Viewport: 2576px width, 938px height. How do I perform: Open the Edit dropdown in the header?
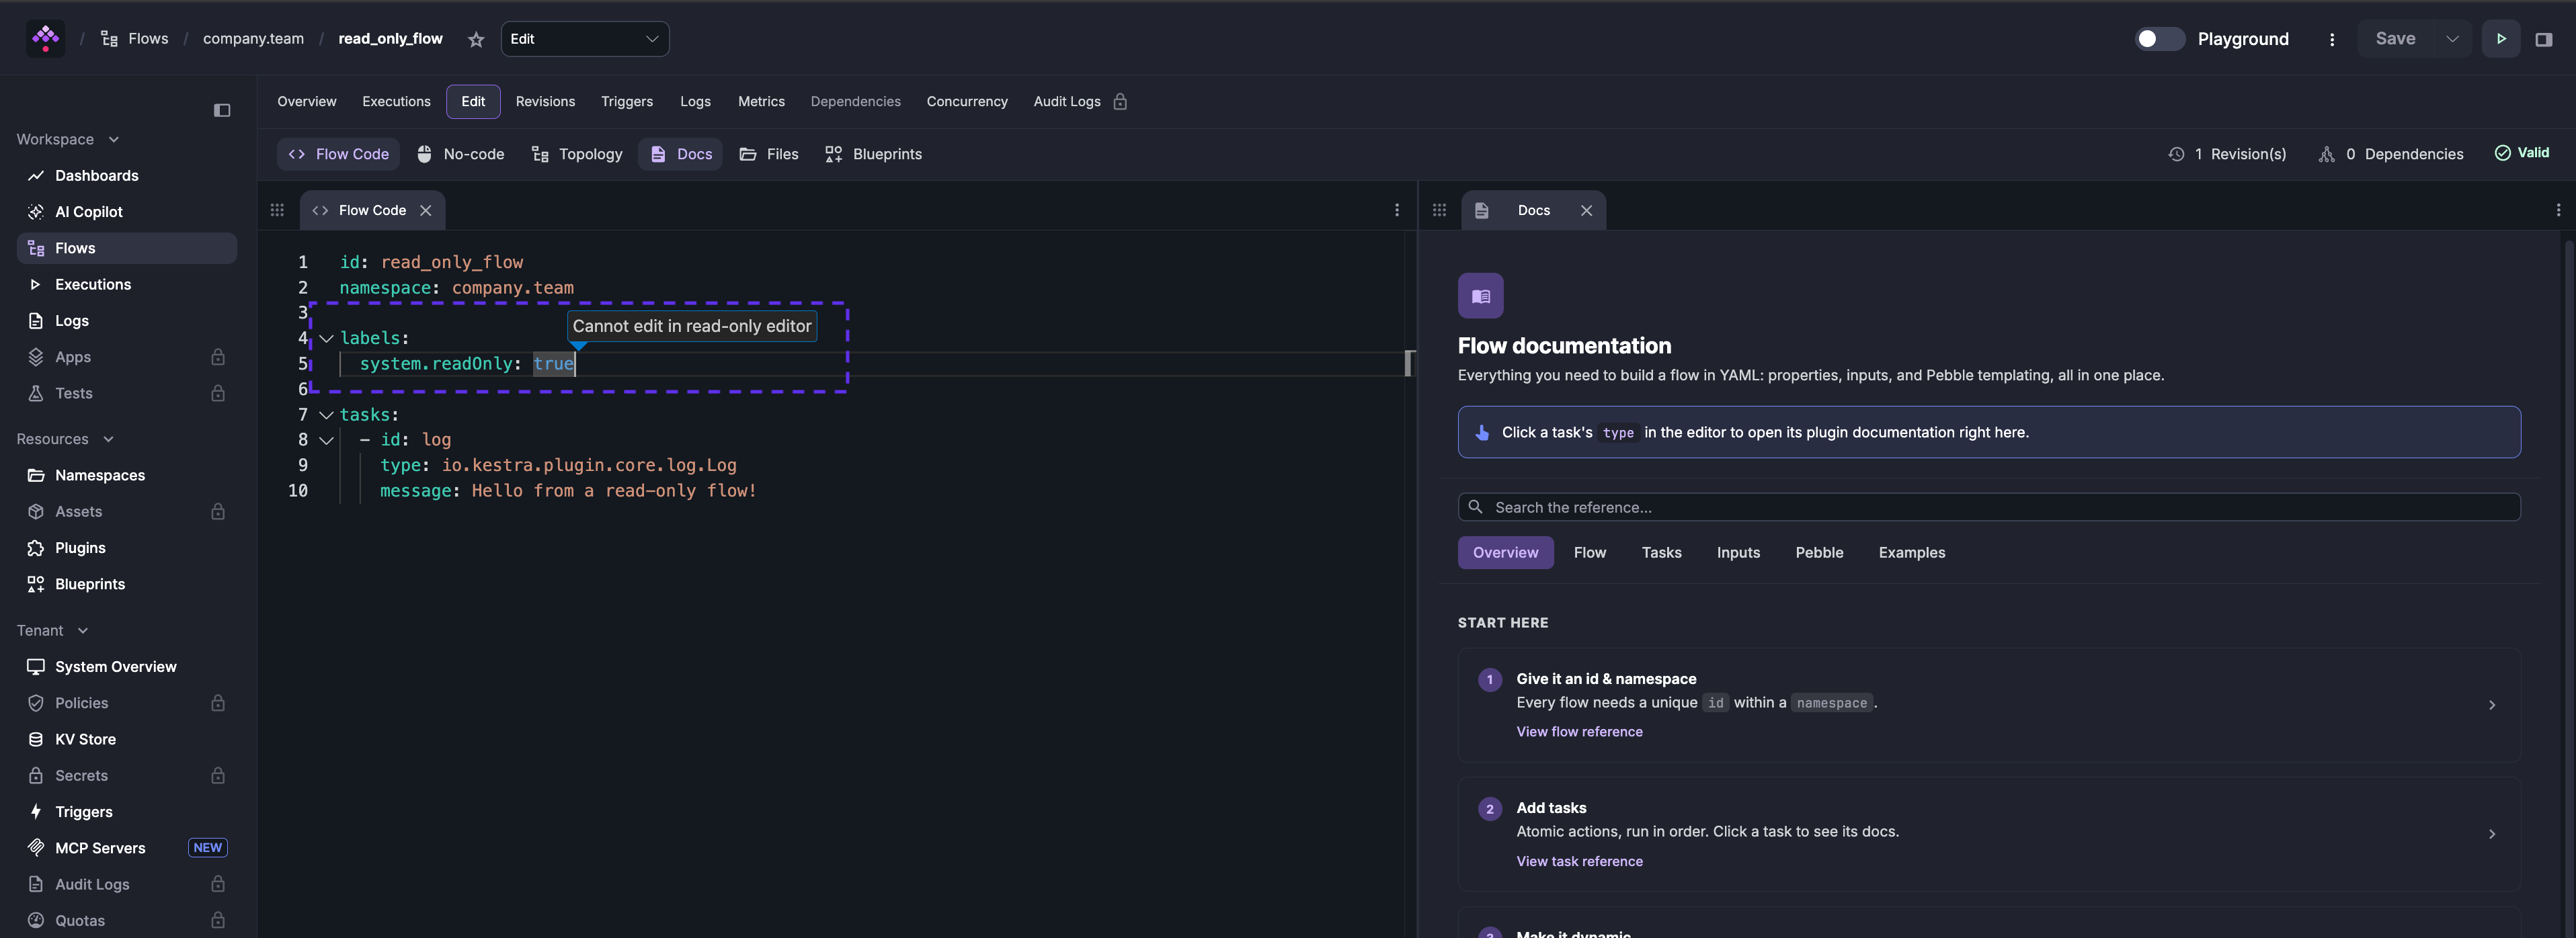pyautogui.click(x=585, y=39)
